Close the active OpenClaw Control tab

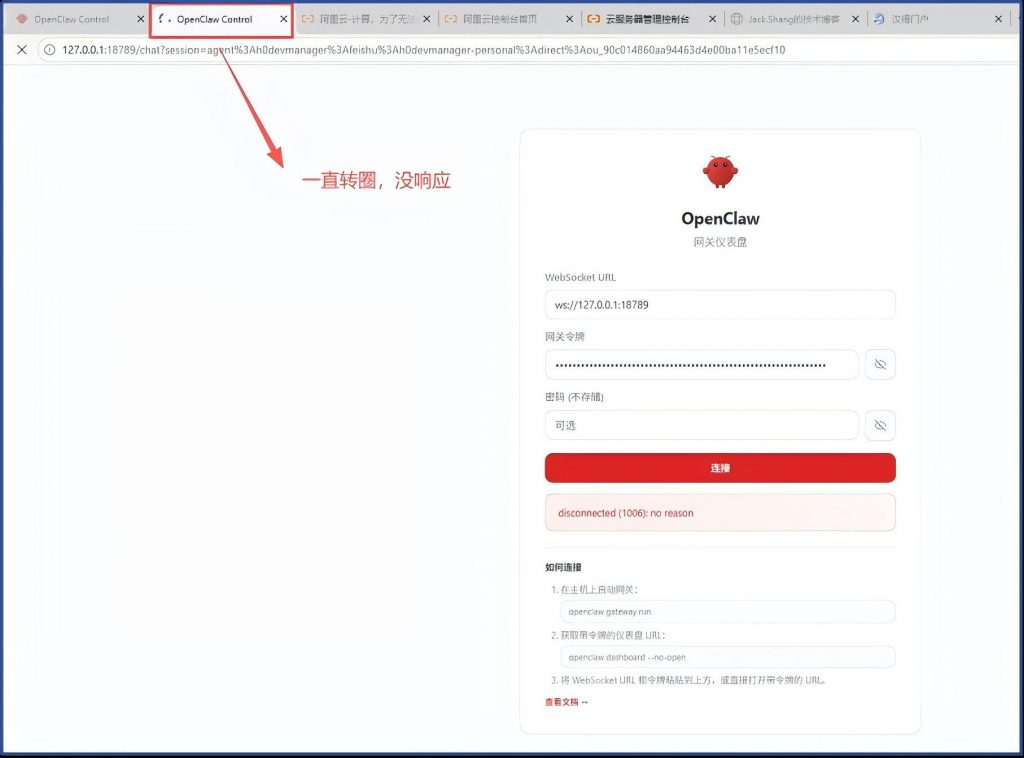click(x=283, y=19)
